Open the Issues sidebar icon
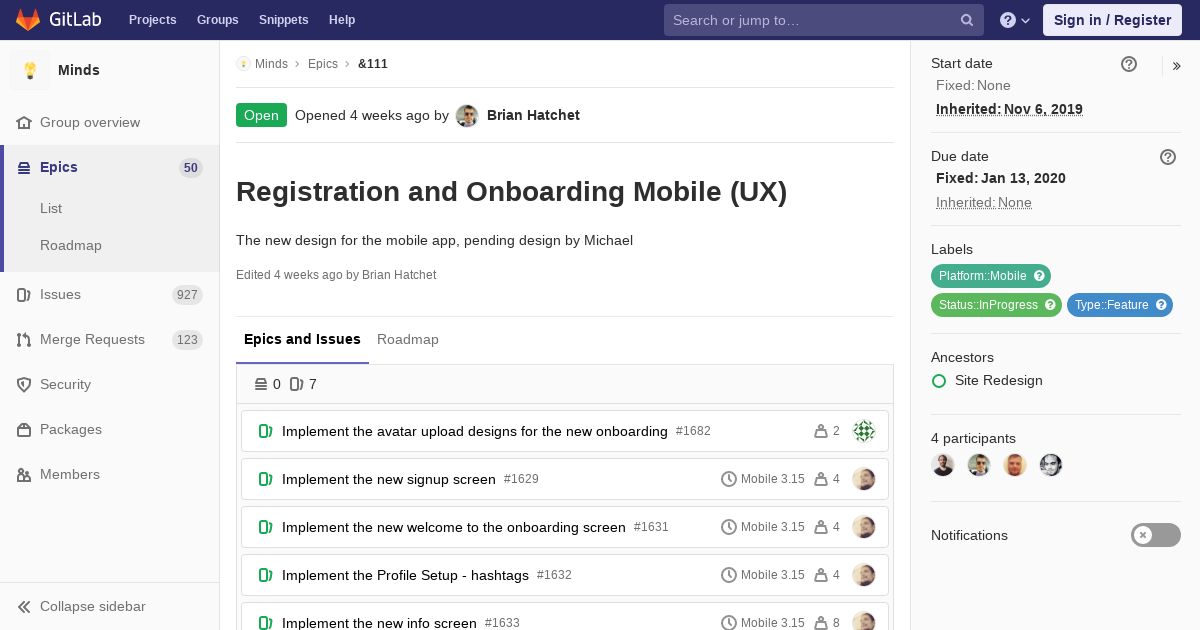 (24, 295)
